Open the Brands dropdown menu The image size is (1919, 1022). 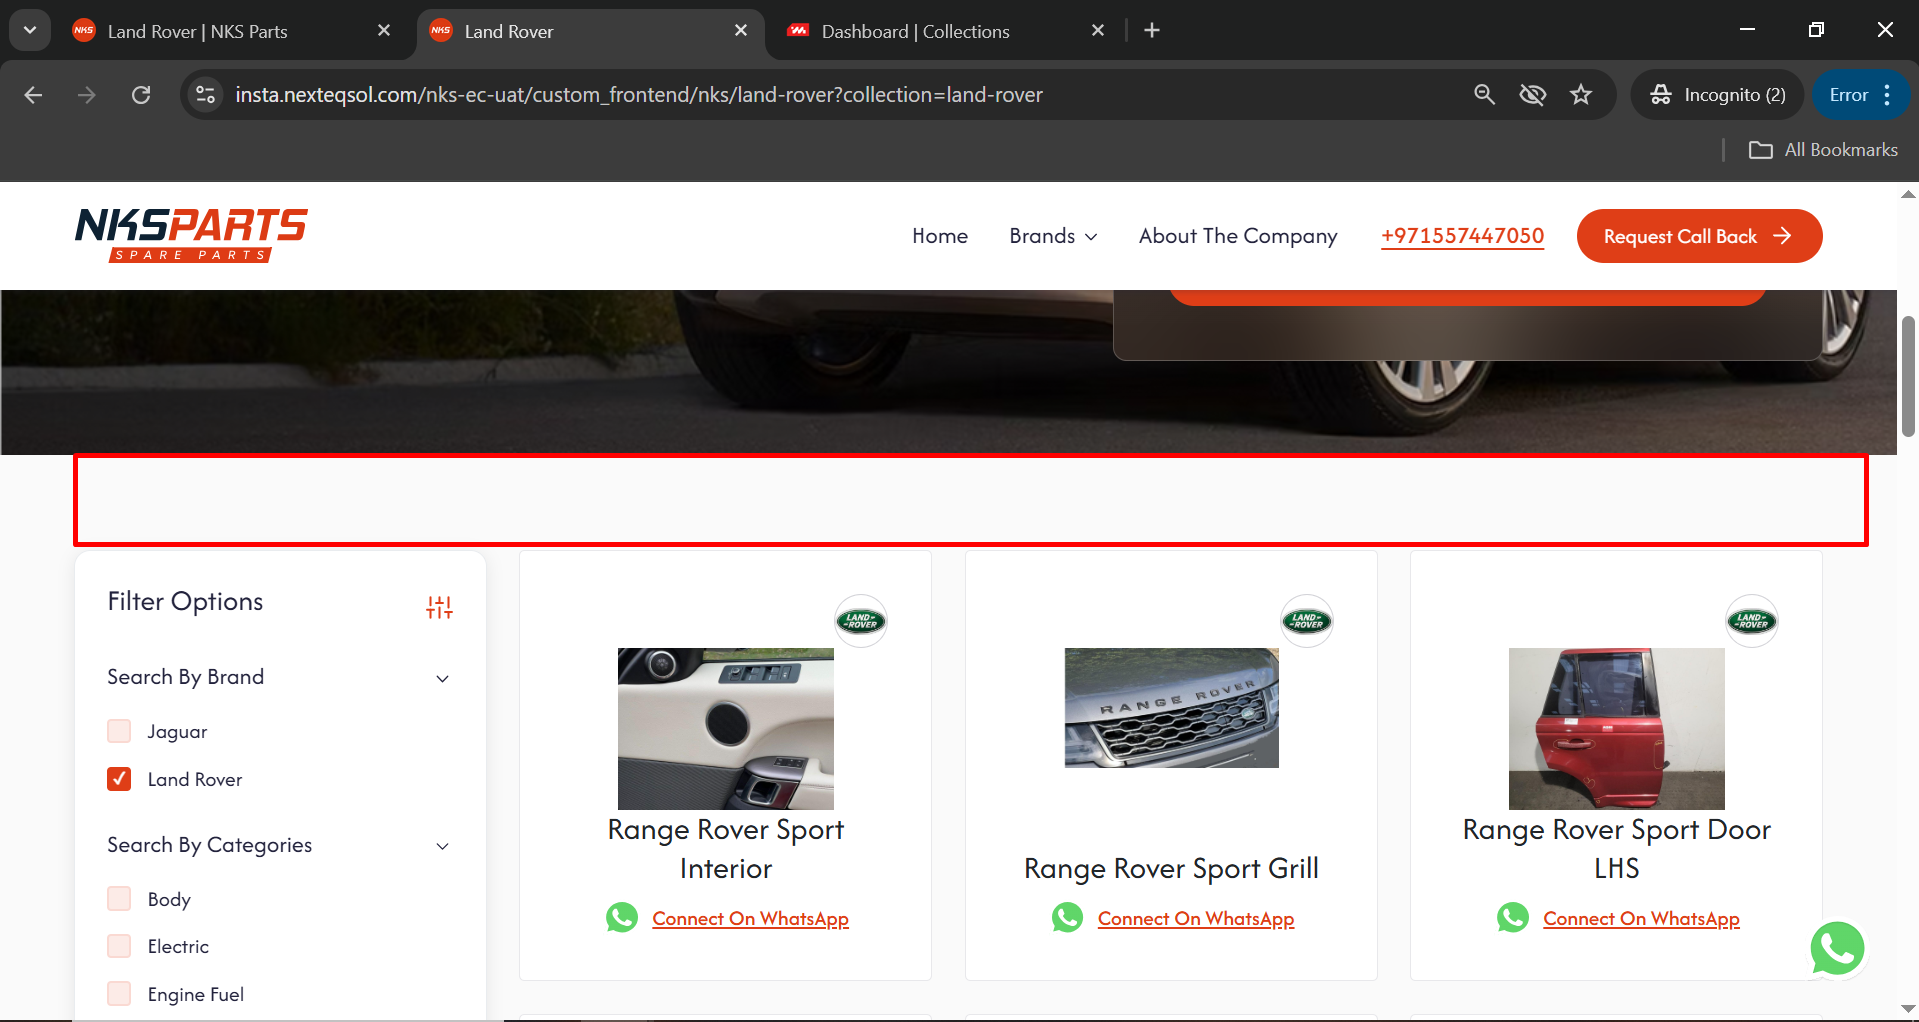(x=1052, y=236)
